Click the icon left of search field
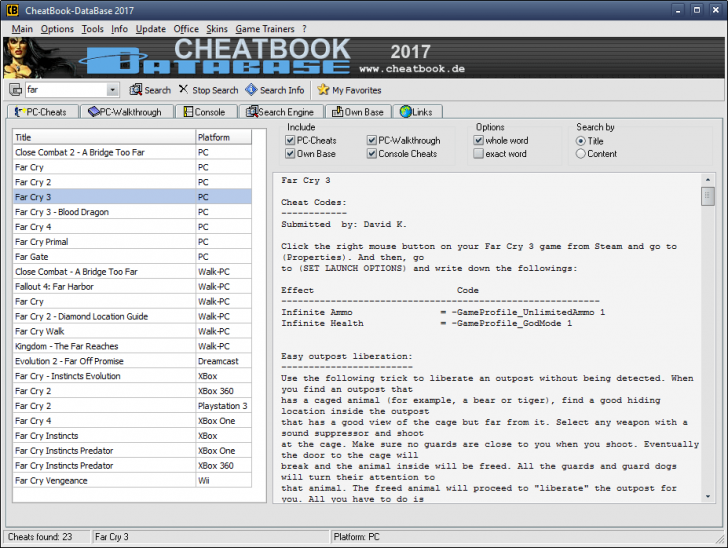This screenshot has height=548, width=728. [x=15, y=90]
